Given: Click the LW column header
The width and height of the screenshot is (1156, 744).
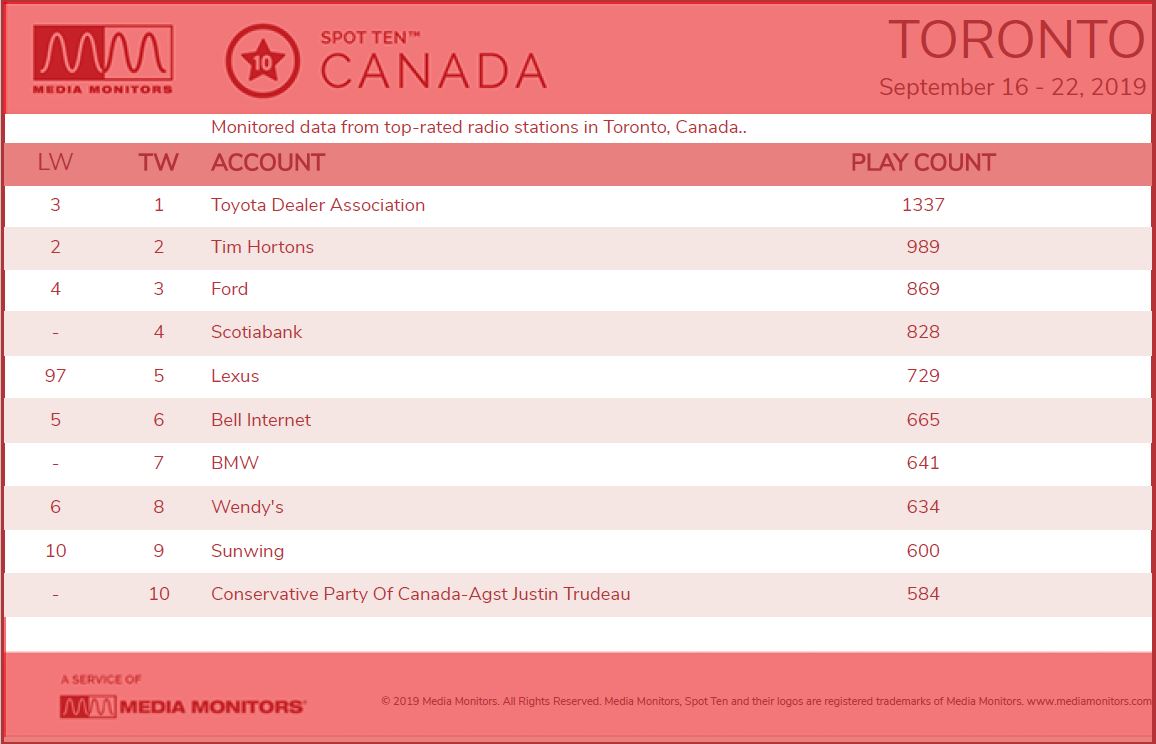Looking at the screenshot, I should click(55, 162).
